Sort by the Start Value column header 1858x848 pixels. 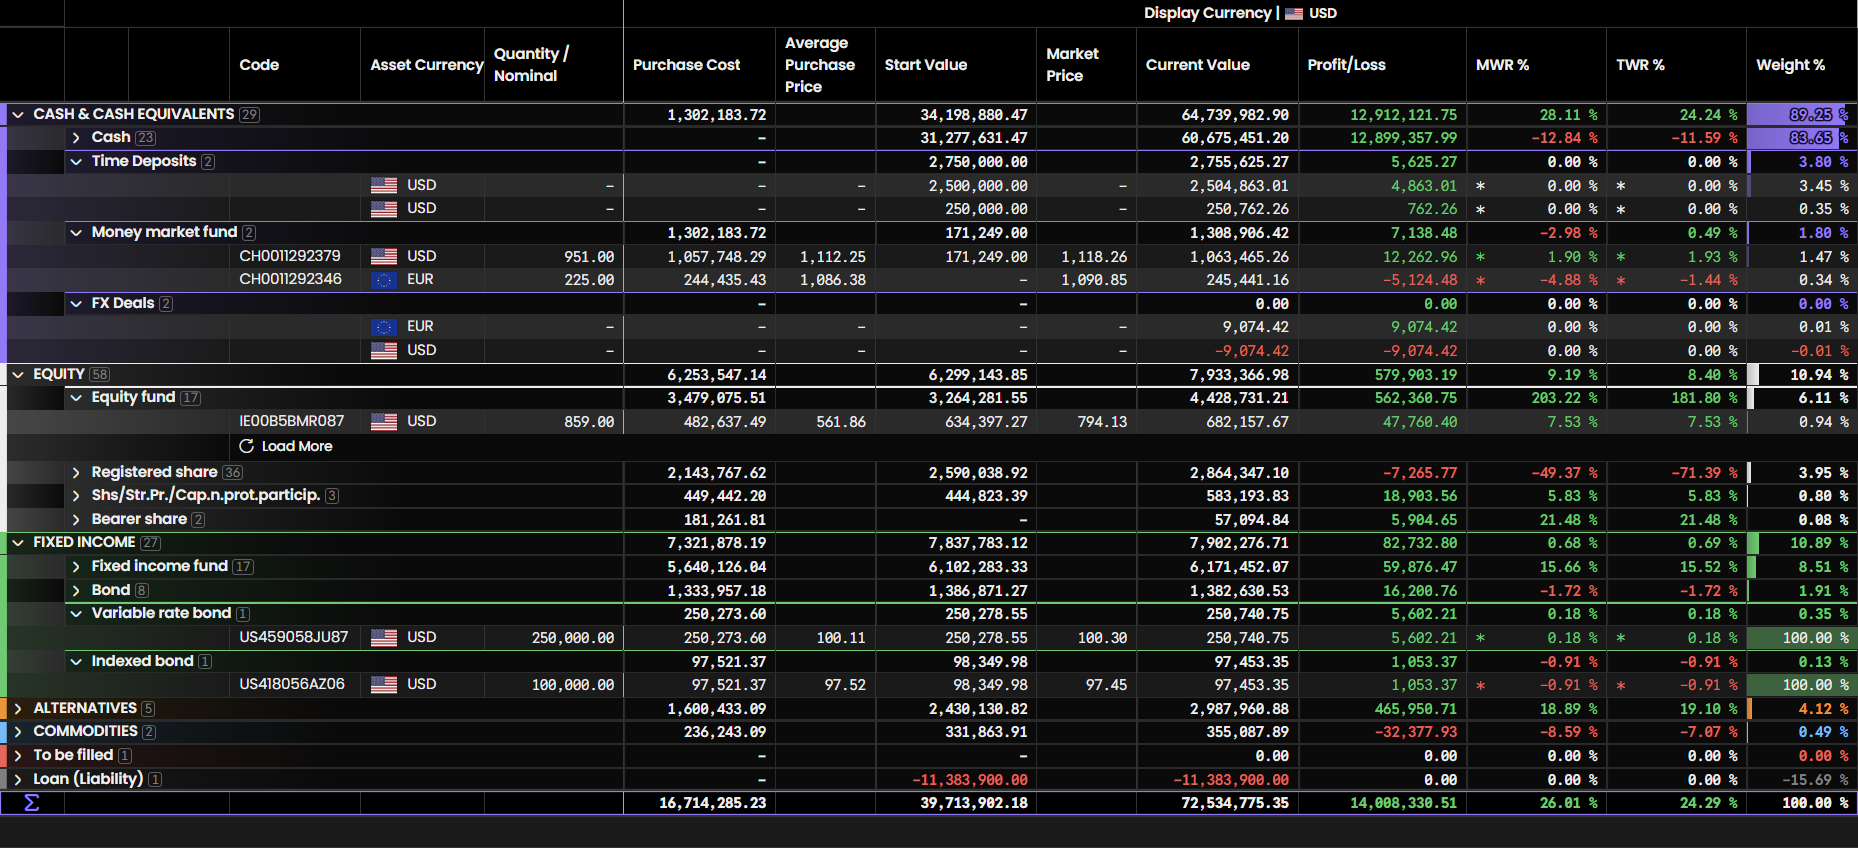[926, 65]
